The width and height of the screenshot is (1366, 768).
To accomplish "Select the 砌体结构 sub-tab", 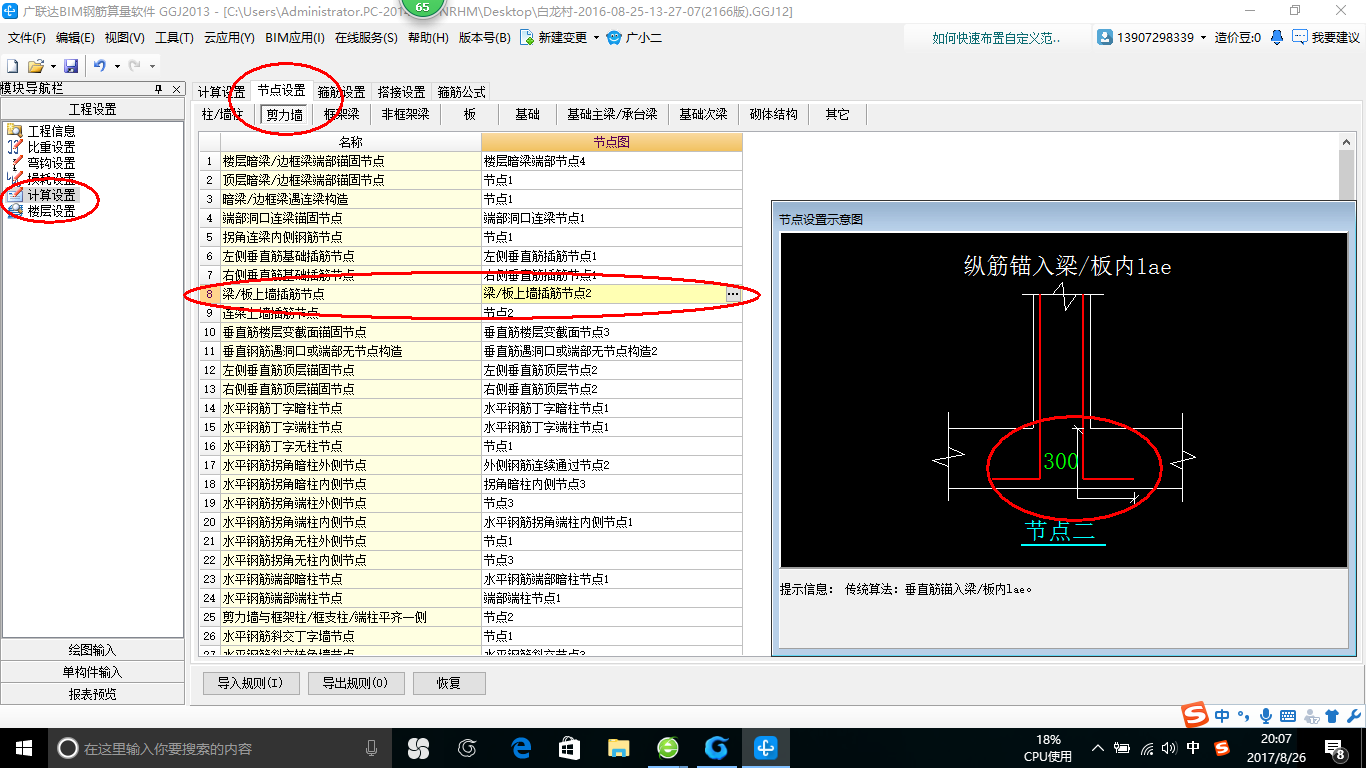I will coord(774,114).
